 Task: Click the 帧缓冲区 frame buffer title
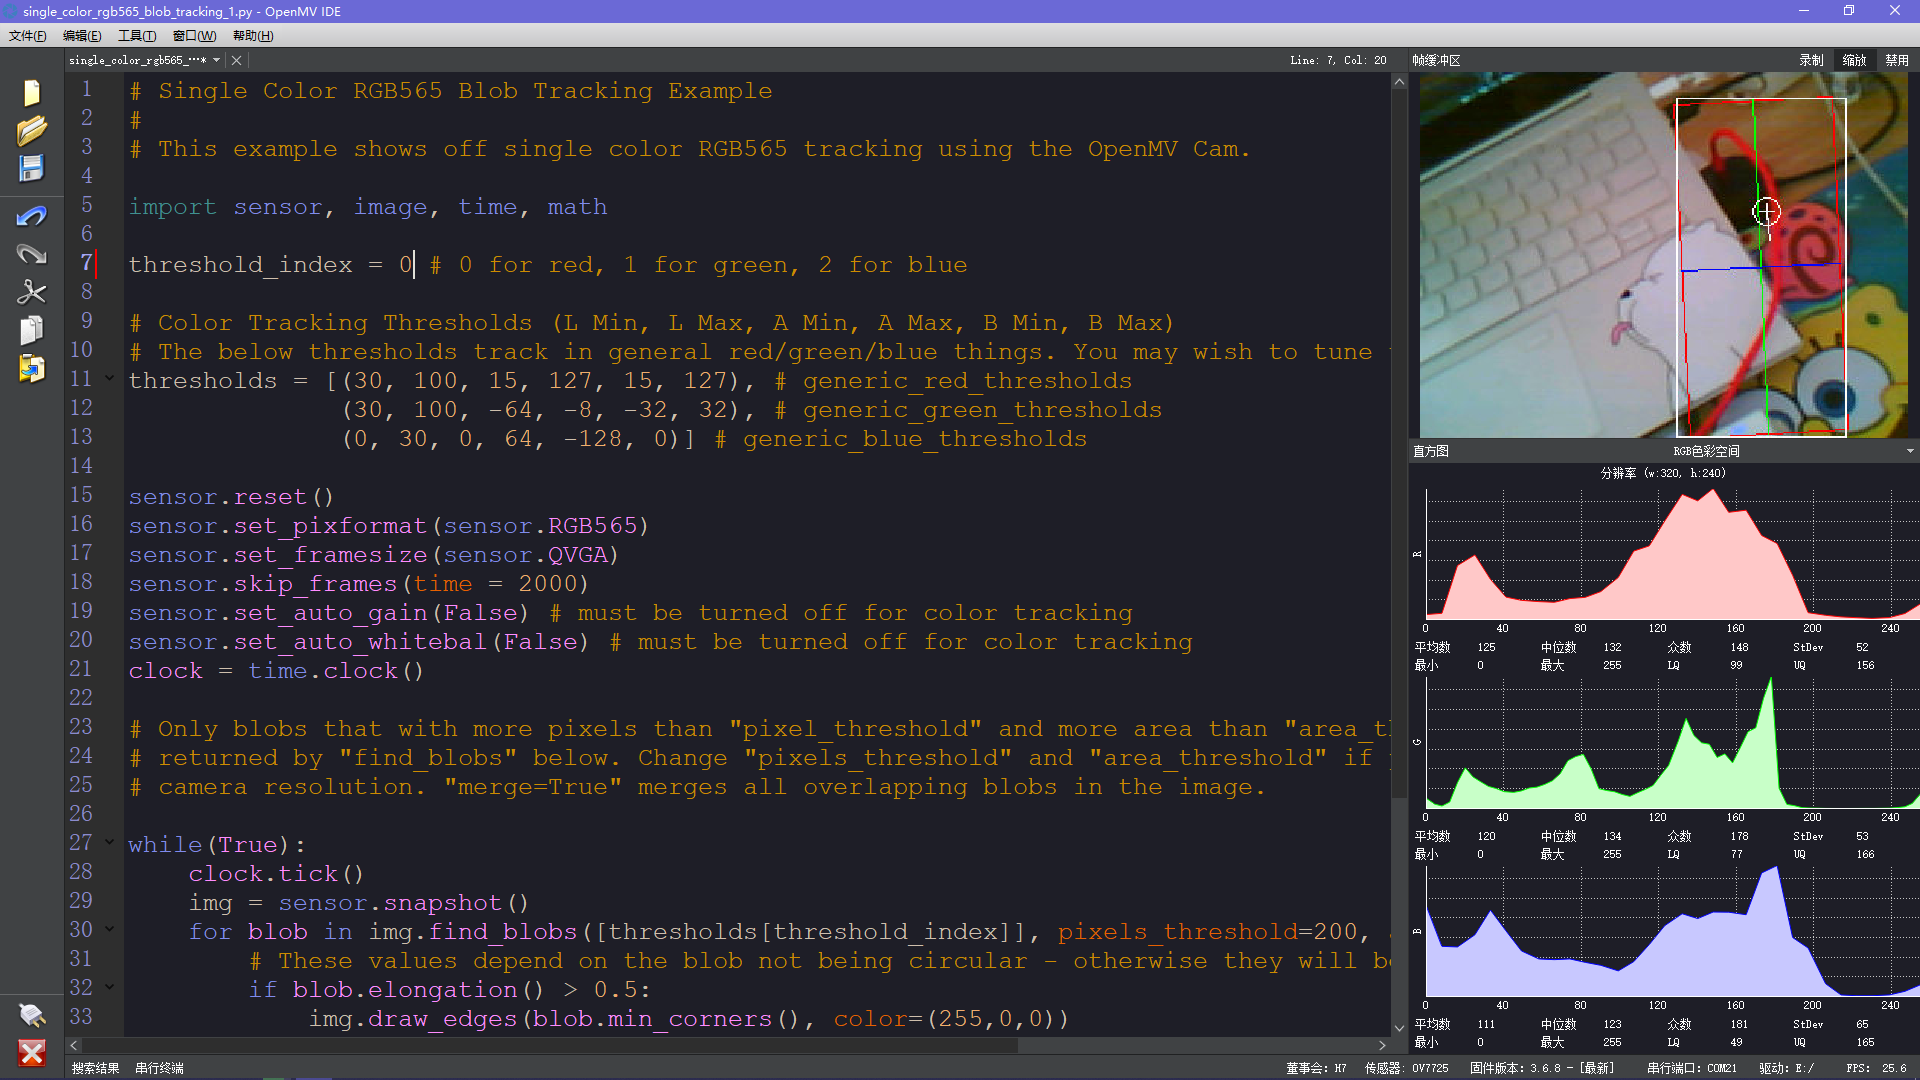coord(1436,60)
